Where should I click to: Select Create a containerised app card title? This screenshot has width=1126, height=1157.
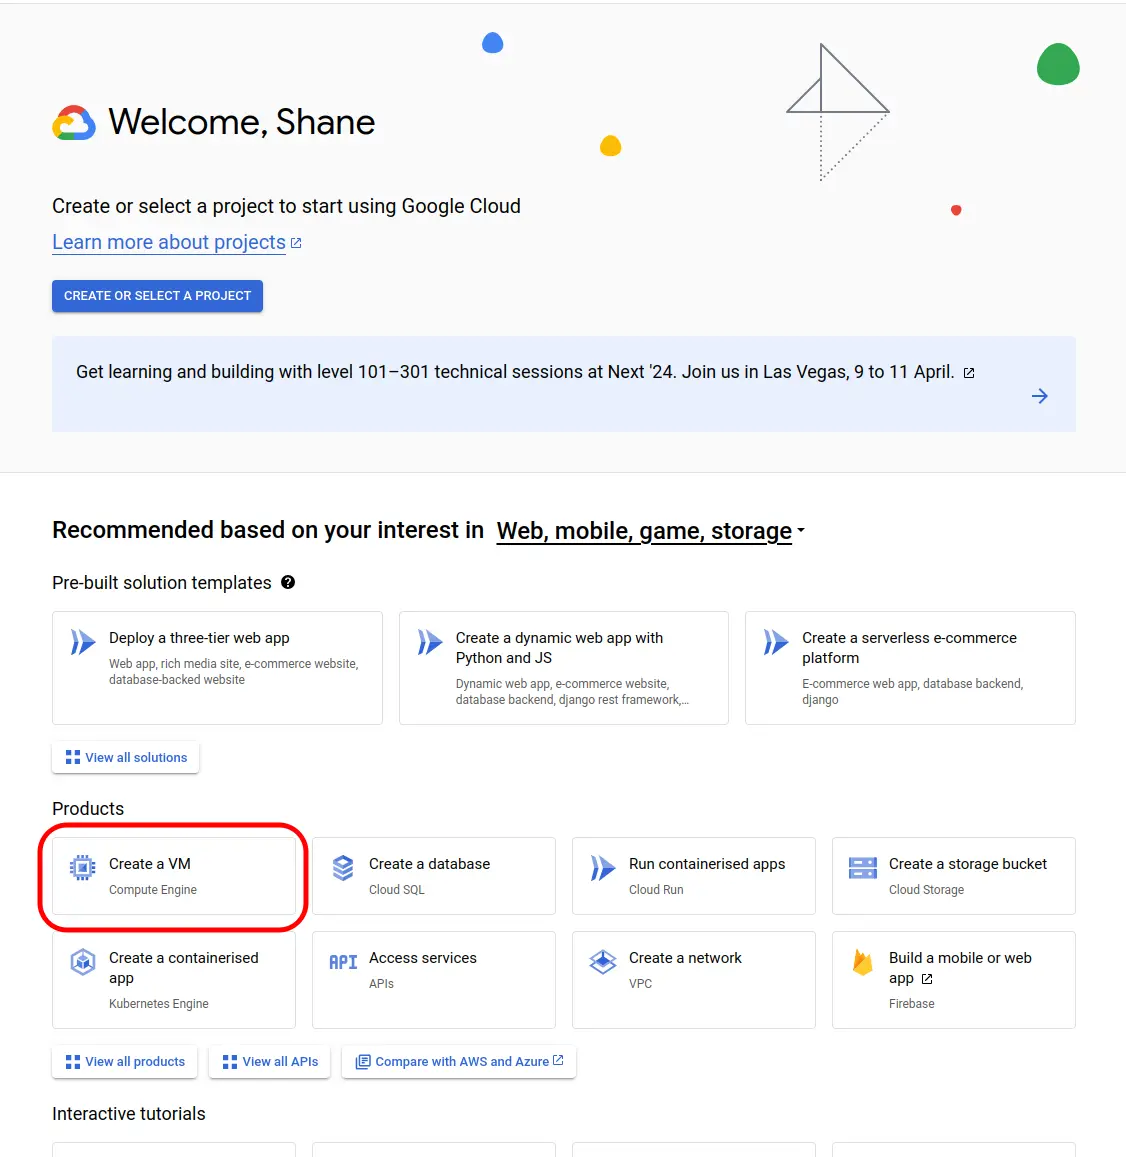pyautogui.click(x=184, y=968)
